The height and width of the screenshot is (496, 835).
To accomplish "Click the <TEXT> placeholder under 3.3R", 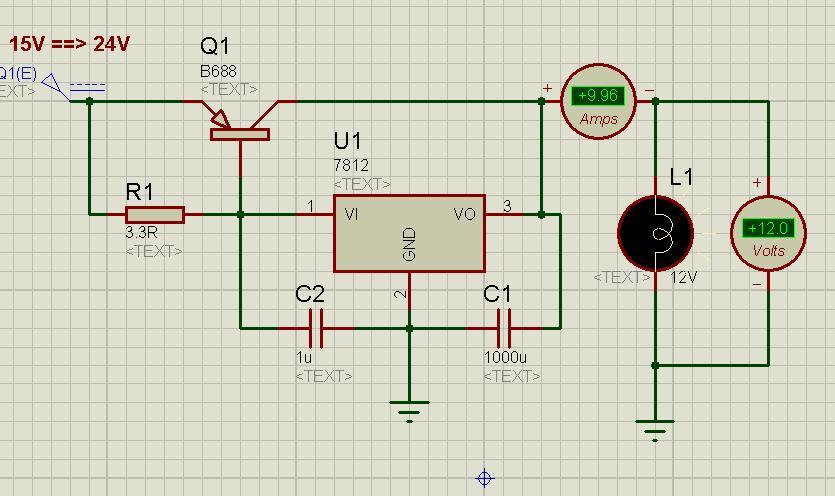I will (x=154, y=251).
